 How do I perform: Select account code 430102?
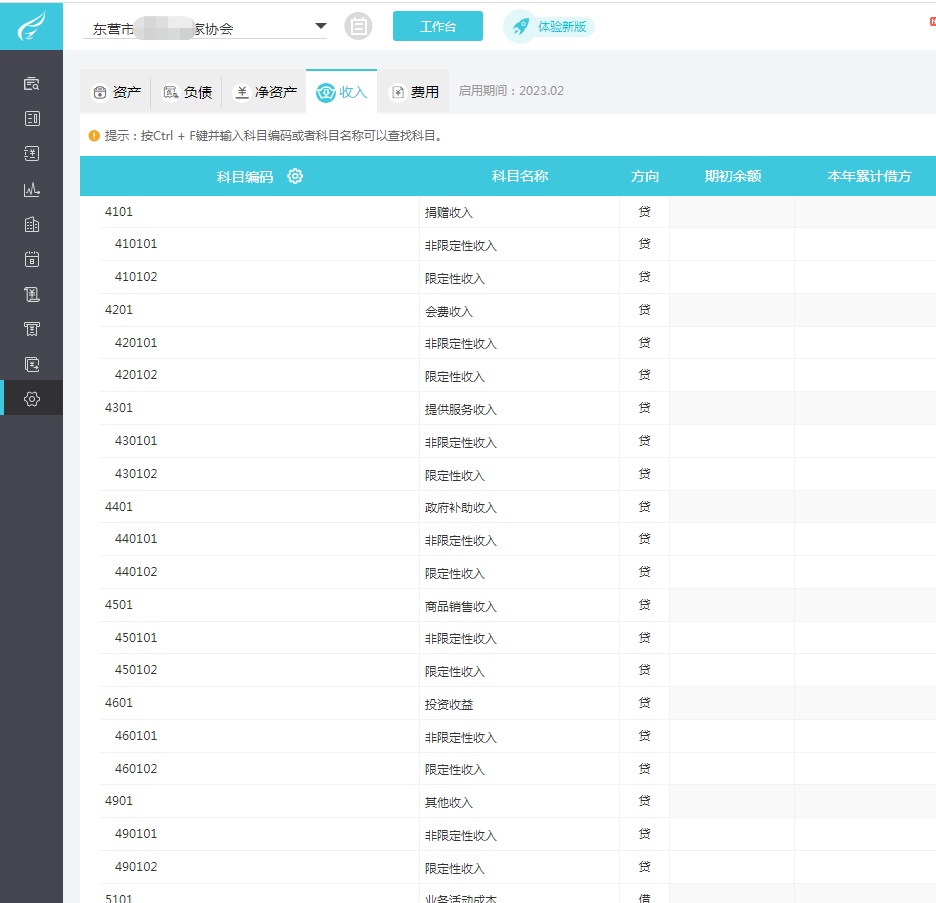pos(136,473)
